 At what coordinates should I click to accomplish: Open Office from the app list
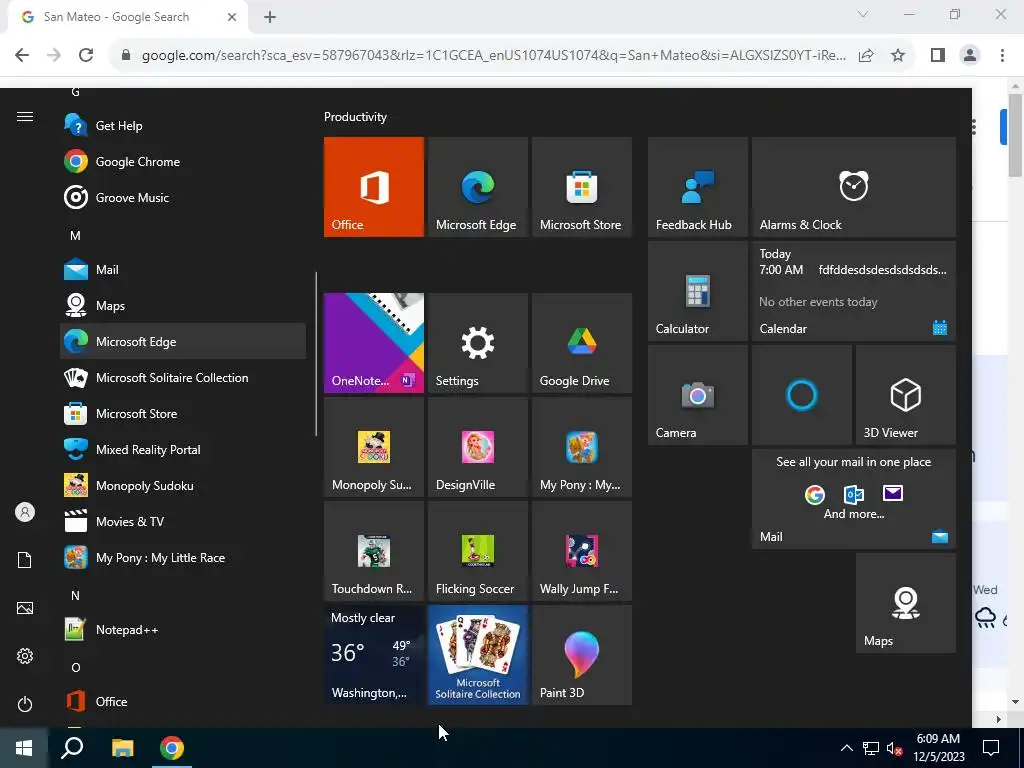(183, 701)
